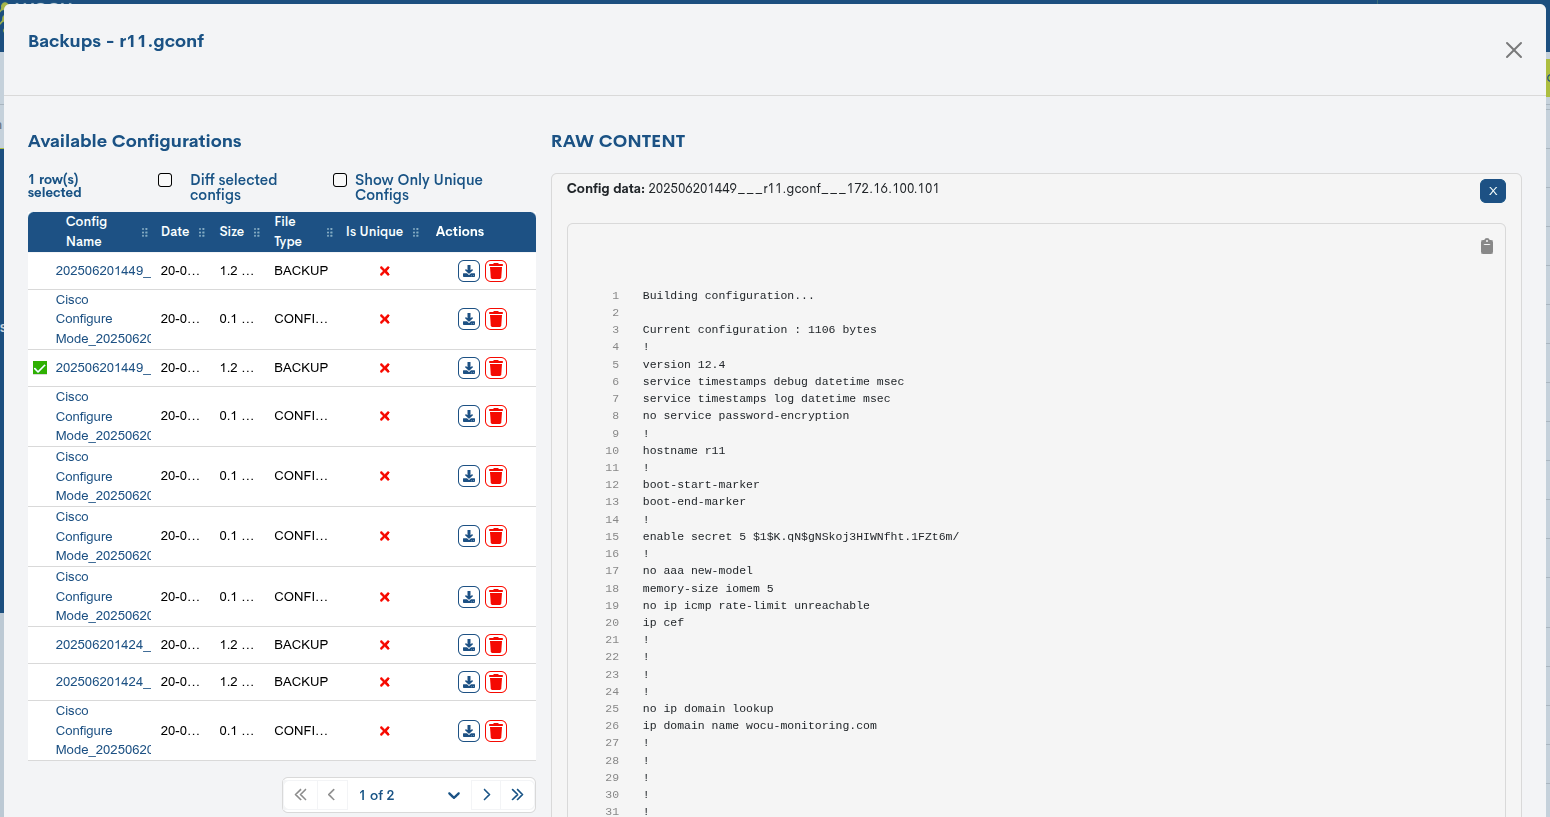This screenshot has height=817, width=1550.
Task: Open the Cisco Configure Mode_2025062 config link
Action: click(x=101, y=318)
